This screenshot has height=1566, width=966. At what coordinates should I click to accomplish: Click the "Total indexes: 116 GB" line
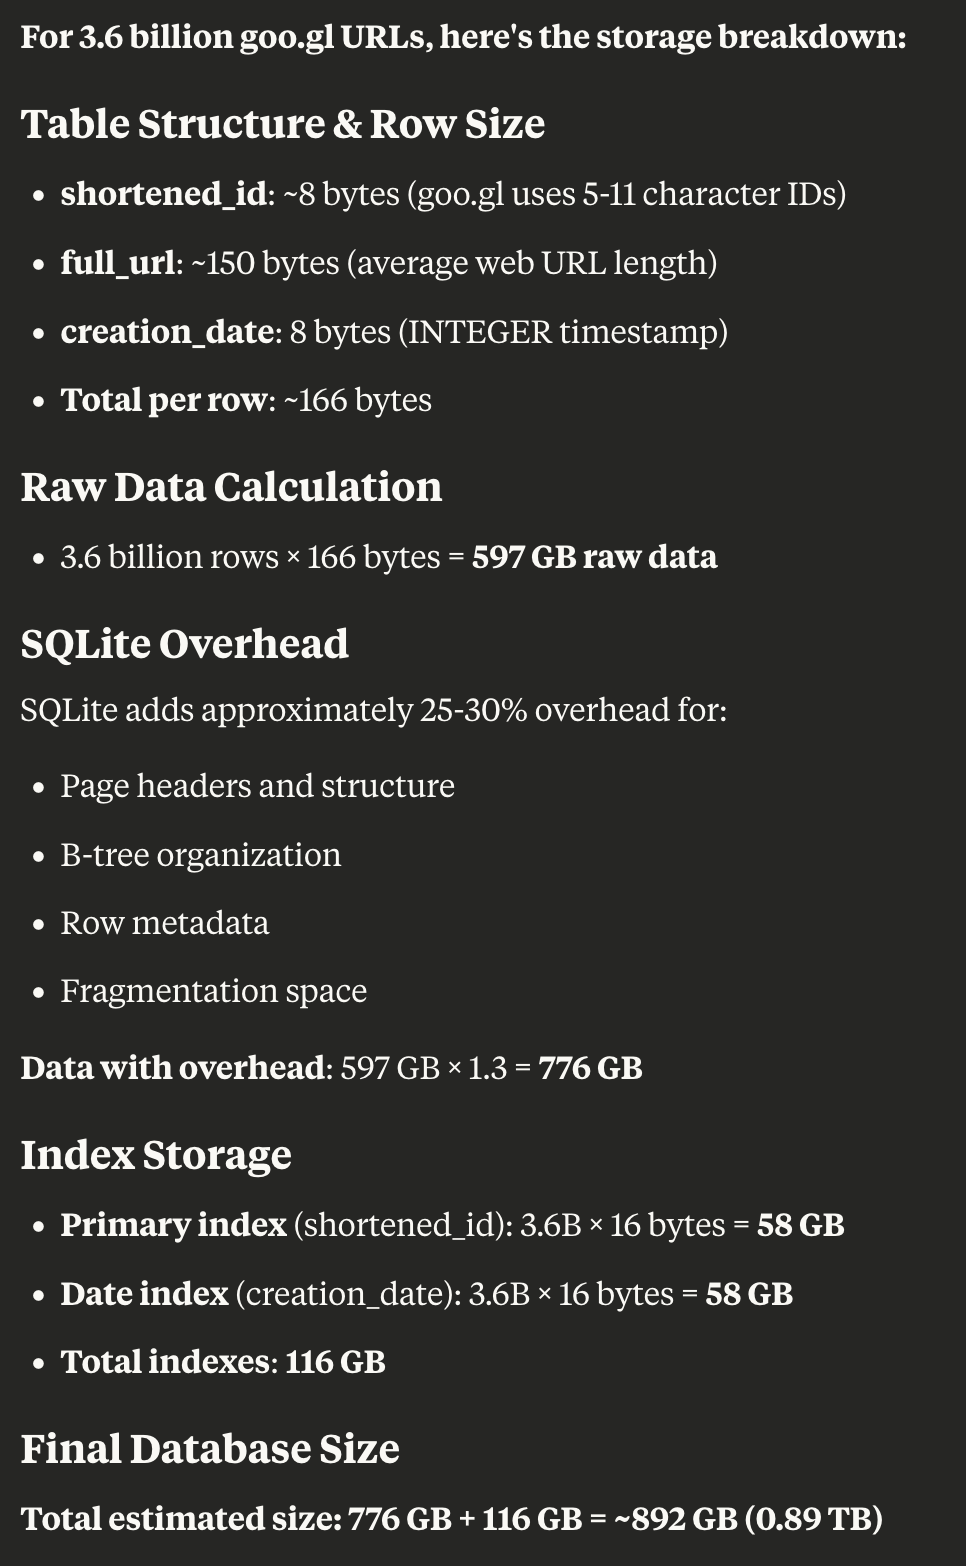[x=222, y=1362]
